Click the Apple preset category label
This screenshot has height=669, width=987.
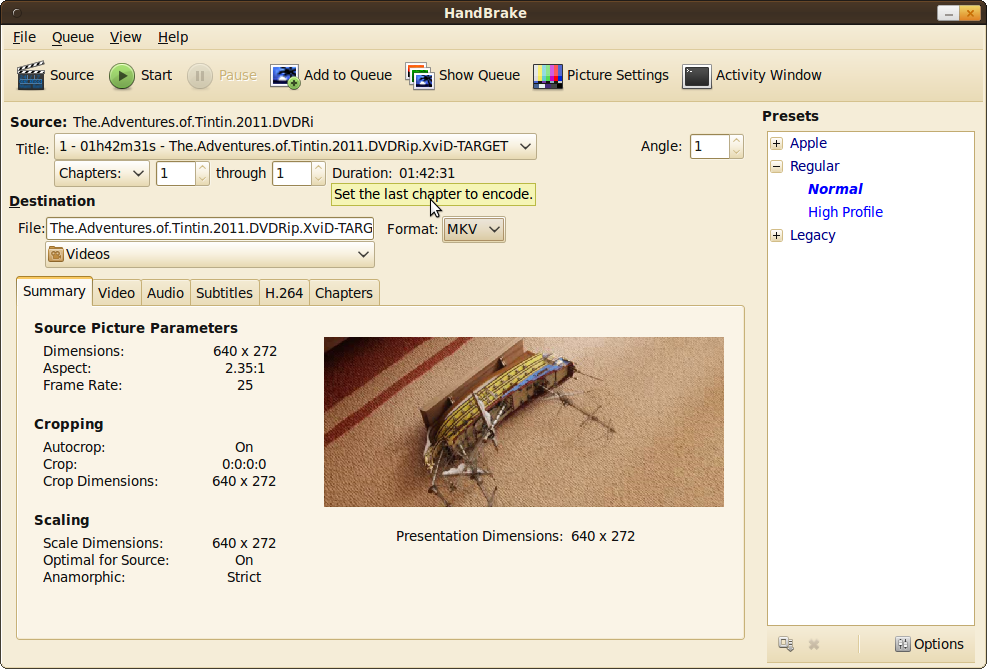click(808, 143)
